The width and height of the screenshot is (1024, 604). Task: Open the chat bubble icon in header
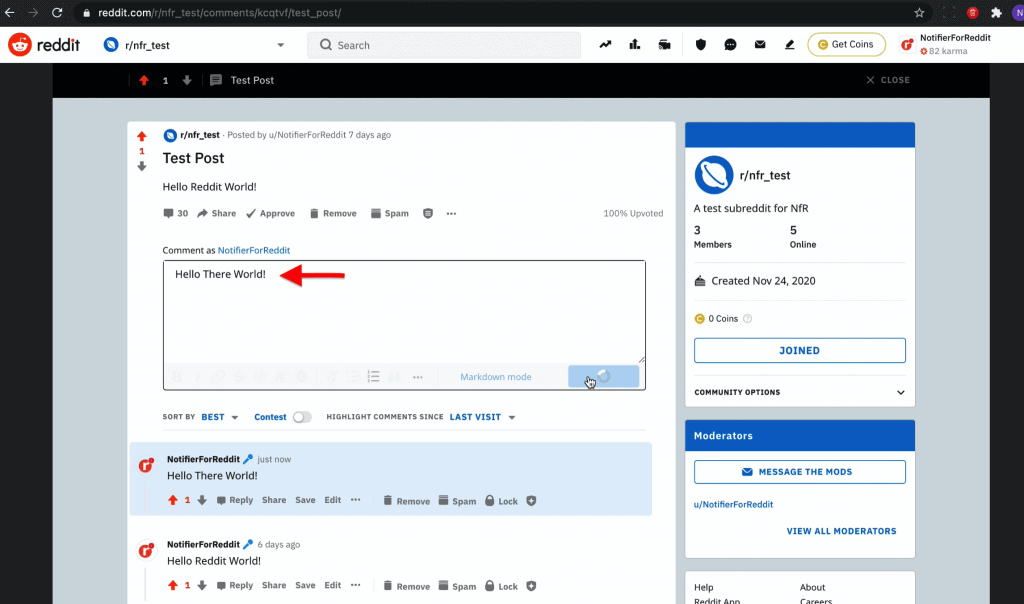tap(730, 45)
